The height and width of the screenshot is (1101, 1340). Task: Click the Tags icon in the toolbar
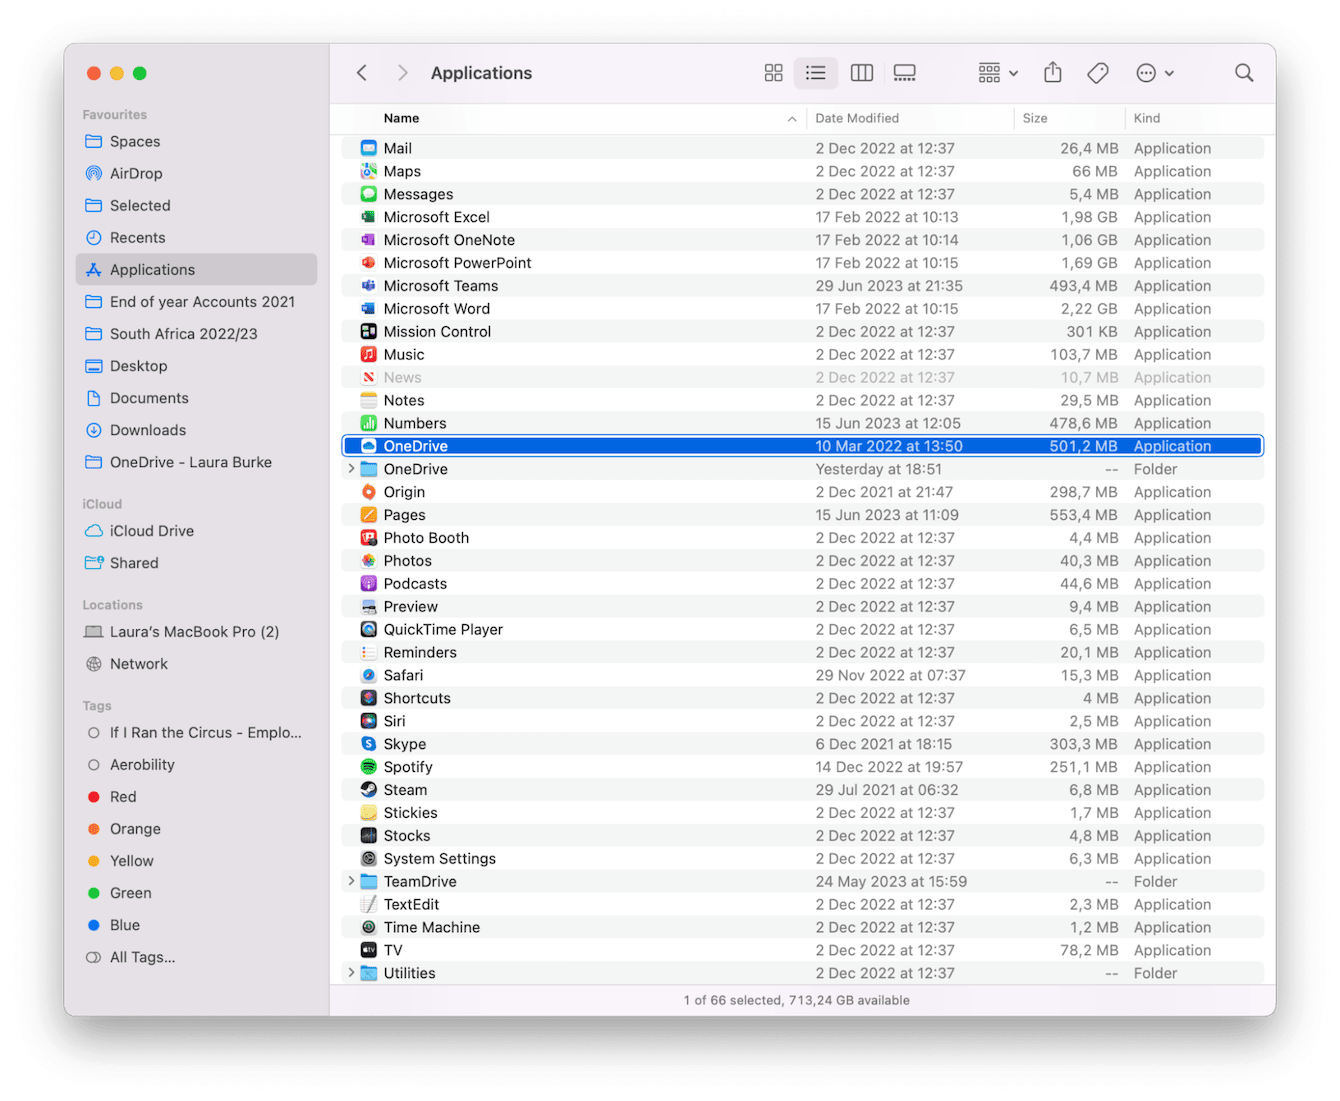pyautogui.click(x=1097, y=72)
